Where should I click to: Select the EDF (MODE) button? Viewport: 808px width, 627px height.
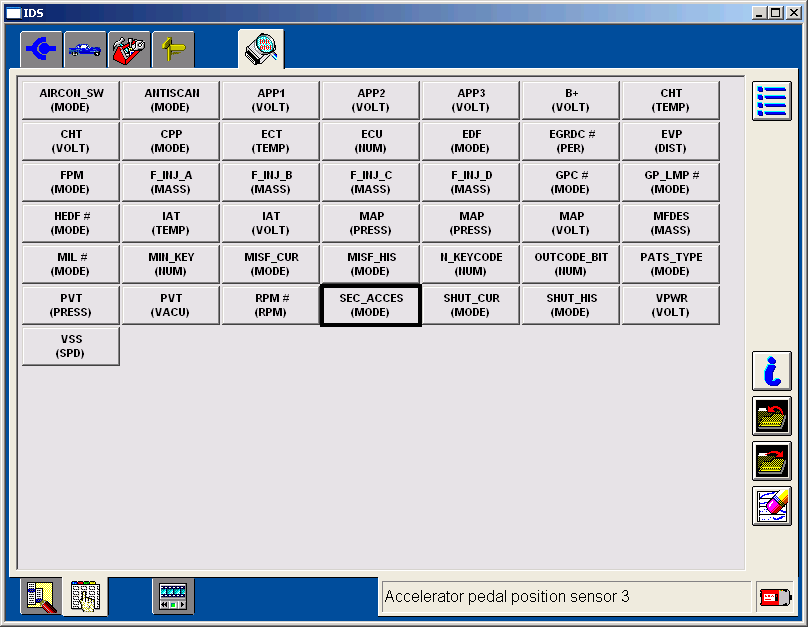tap(471, 141)
